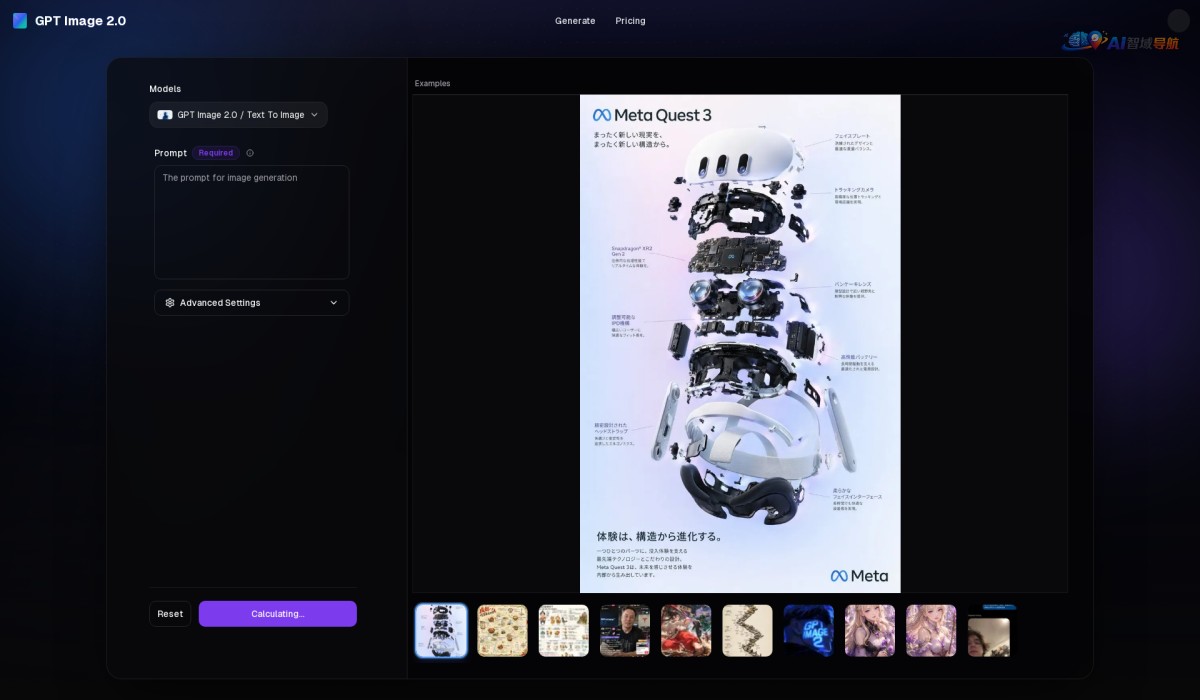Select the anime girl thumbnail beside the GPT IMAGE 2 thumbnail

point(870,631)
